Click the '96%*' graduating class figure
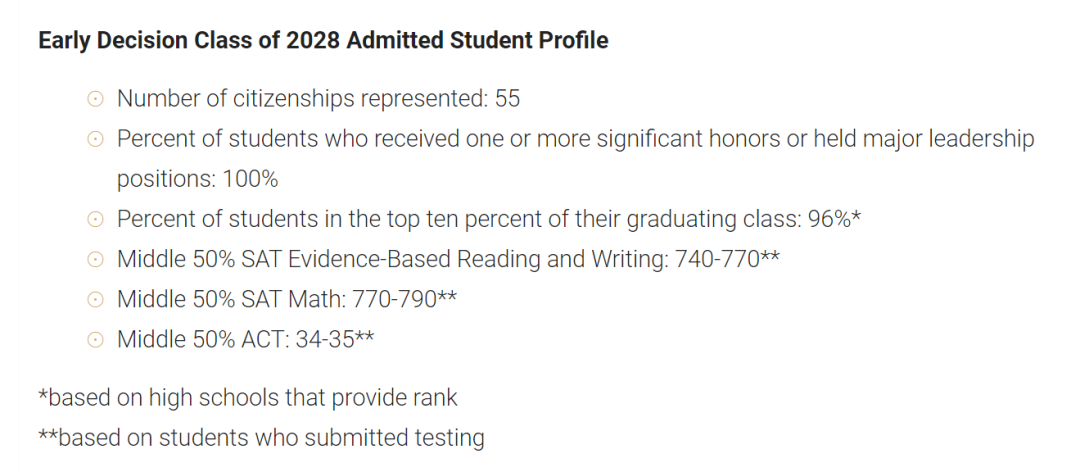 pyautogui.click(x=835, y=219)
